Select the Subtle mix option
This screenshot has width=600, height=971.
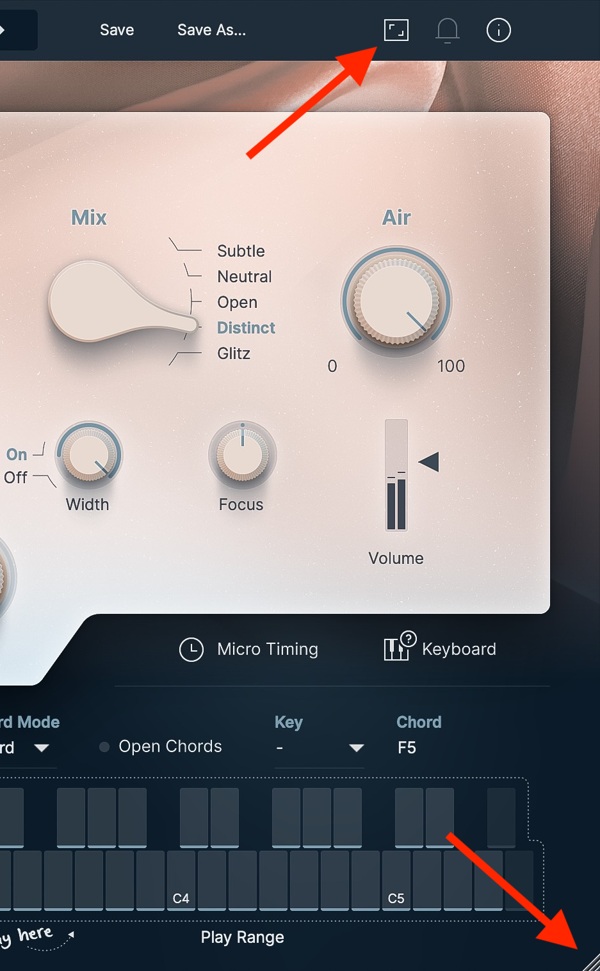pos(241,251)
